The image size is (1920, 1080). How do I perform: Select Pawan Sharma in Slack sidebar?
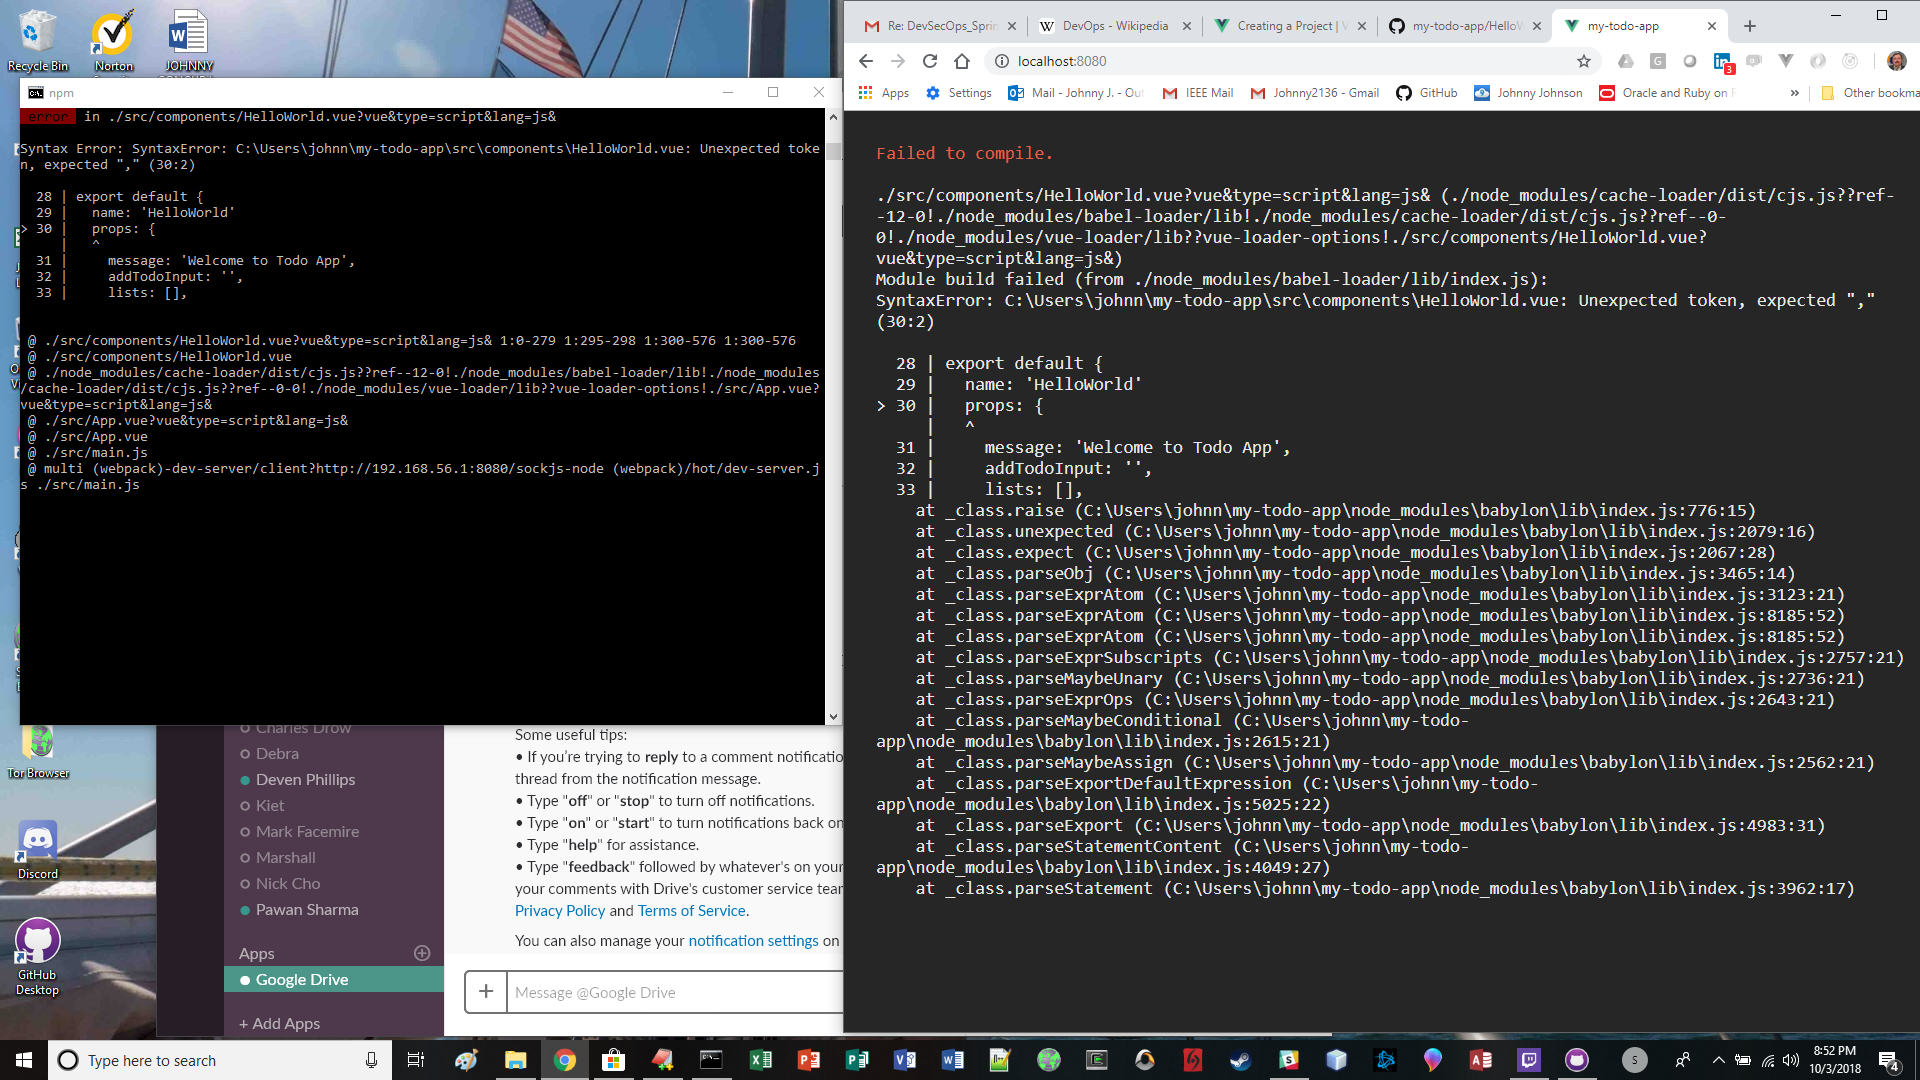[x=307, y=909]
